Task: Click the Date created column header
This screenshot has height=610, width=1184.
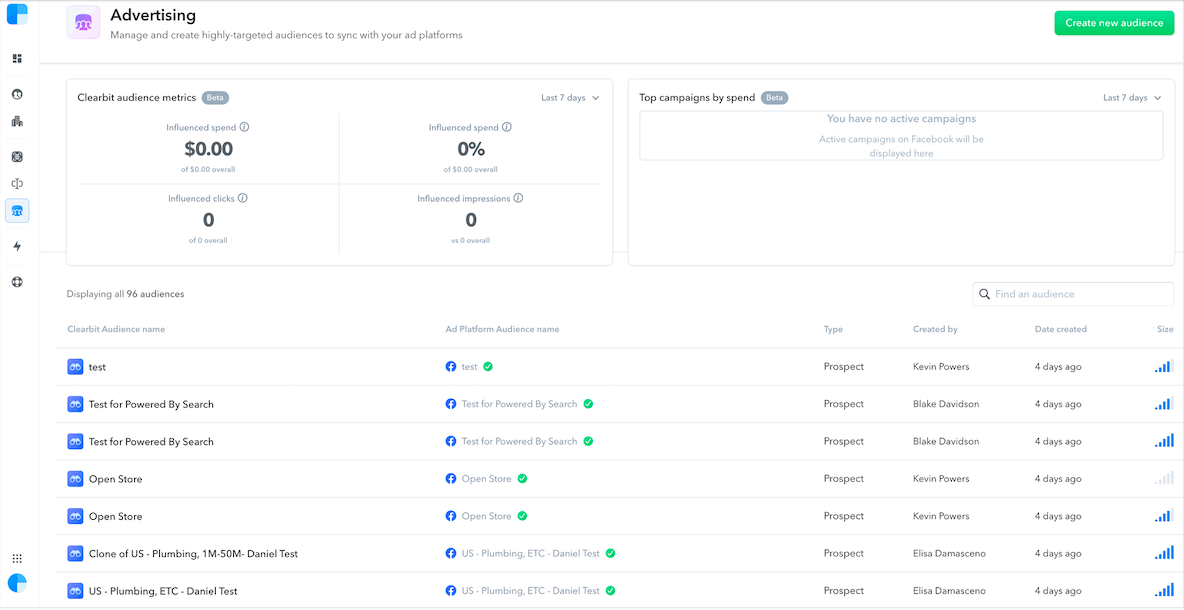Action: point(1061,329)
